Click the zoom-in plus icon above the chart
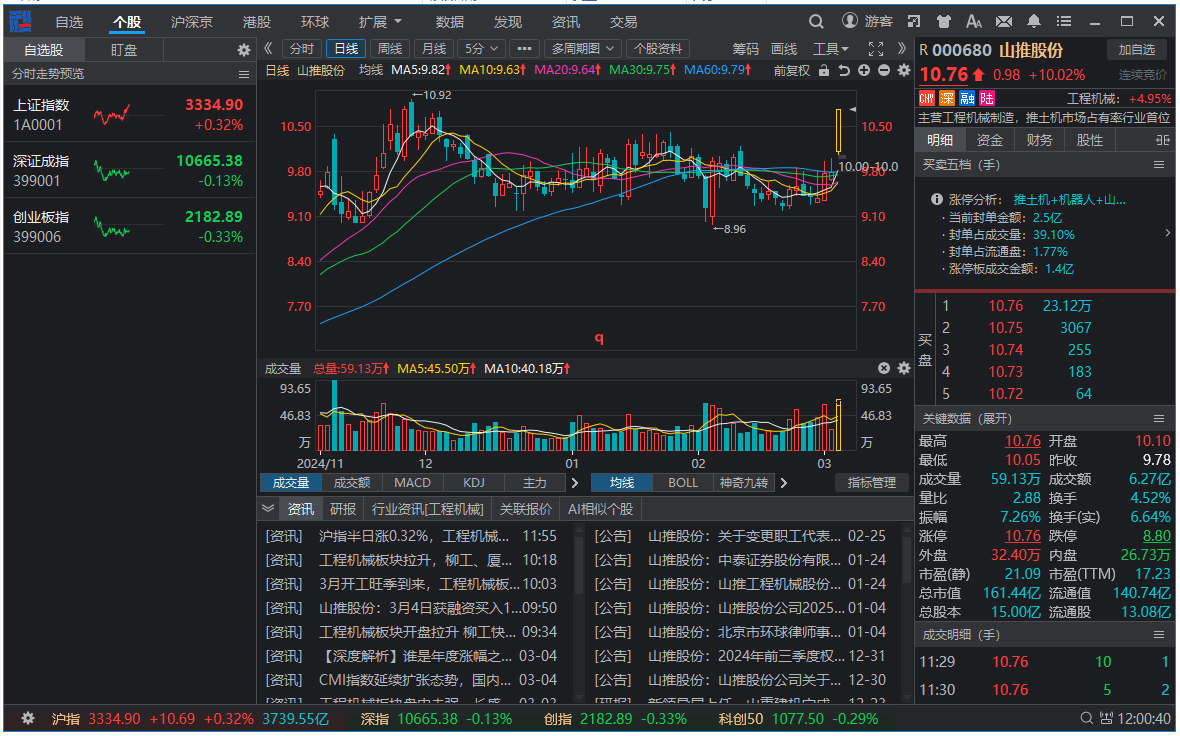The image size is (1180, 736). 863,71
